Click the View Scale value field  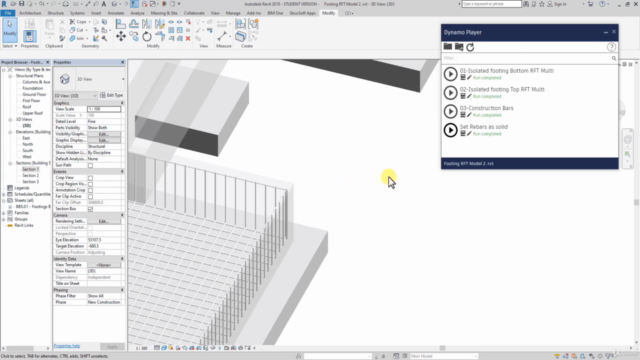(104, 109)
